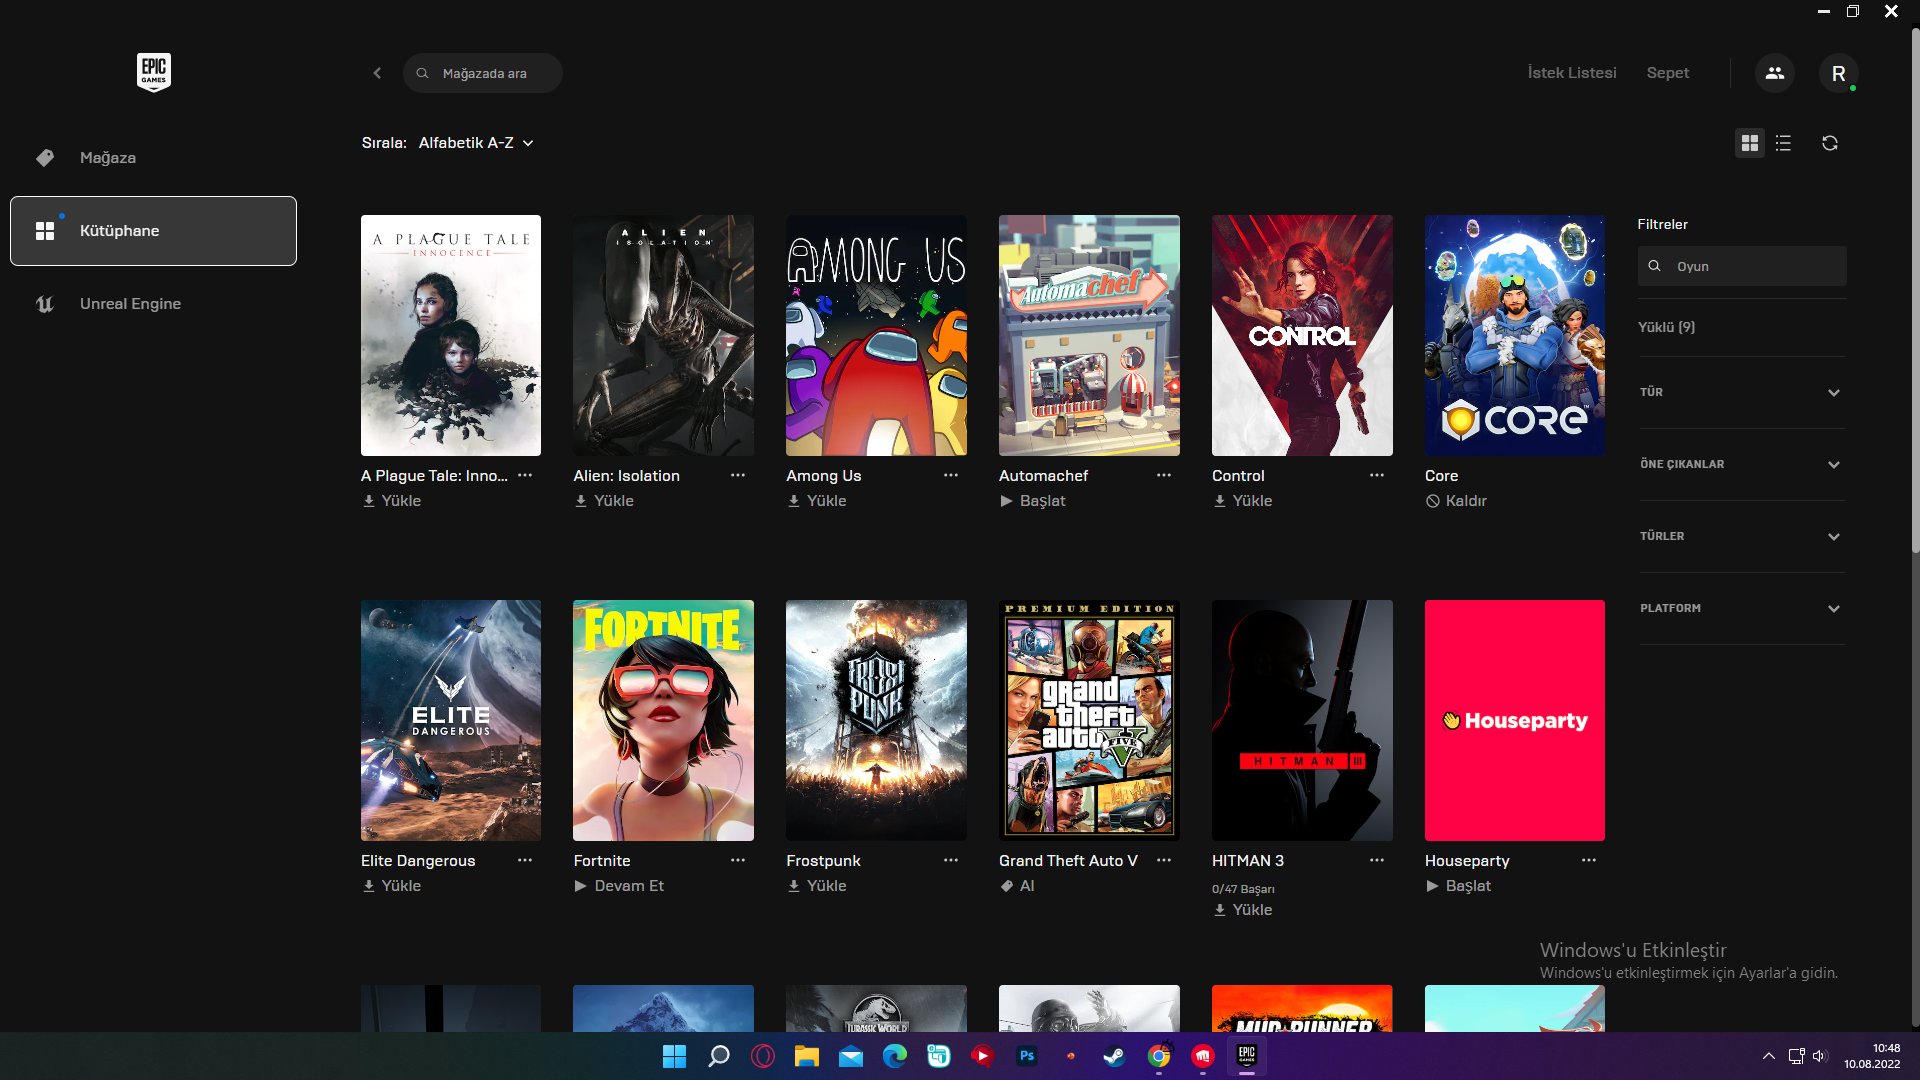
Task: Click Yükle under HITMAN 3
Action: pyautogui.click(x=1243, y=910)
